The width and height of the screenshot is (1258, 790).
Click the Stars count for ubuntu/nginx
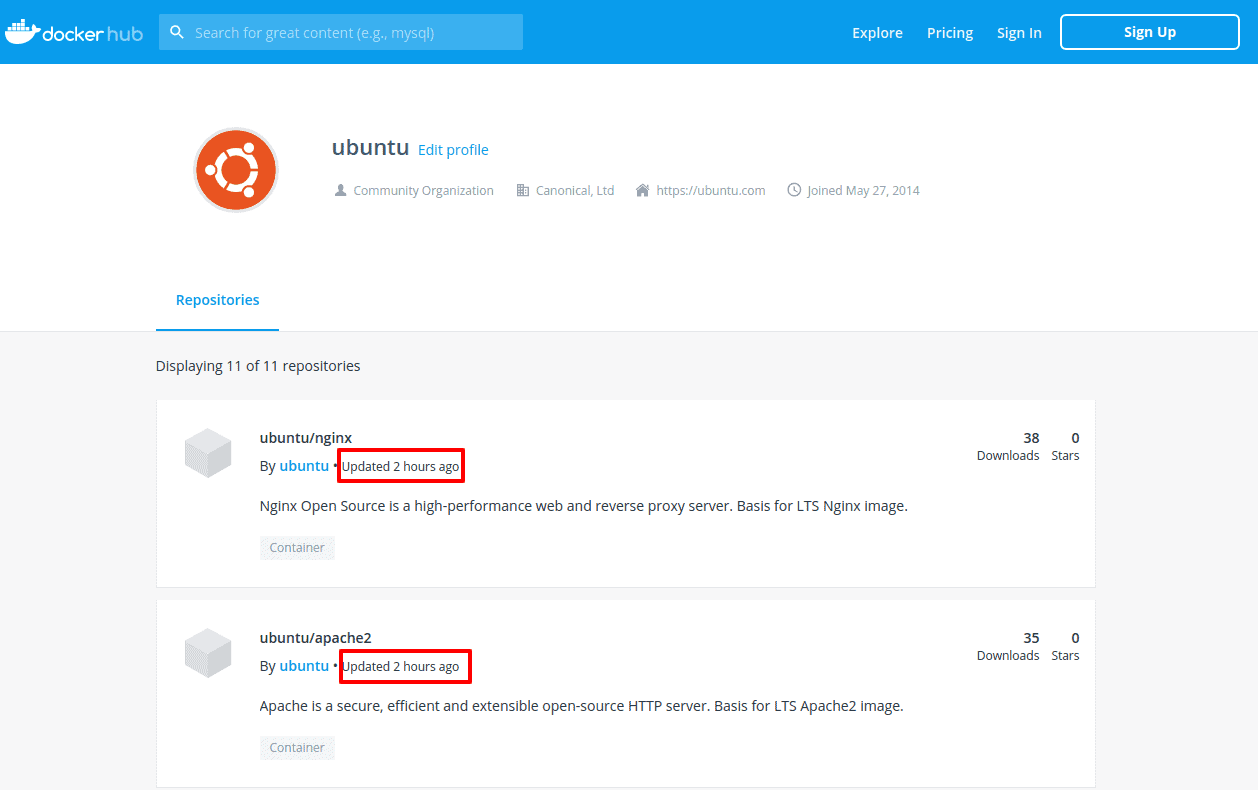pos(1066,446)
